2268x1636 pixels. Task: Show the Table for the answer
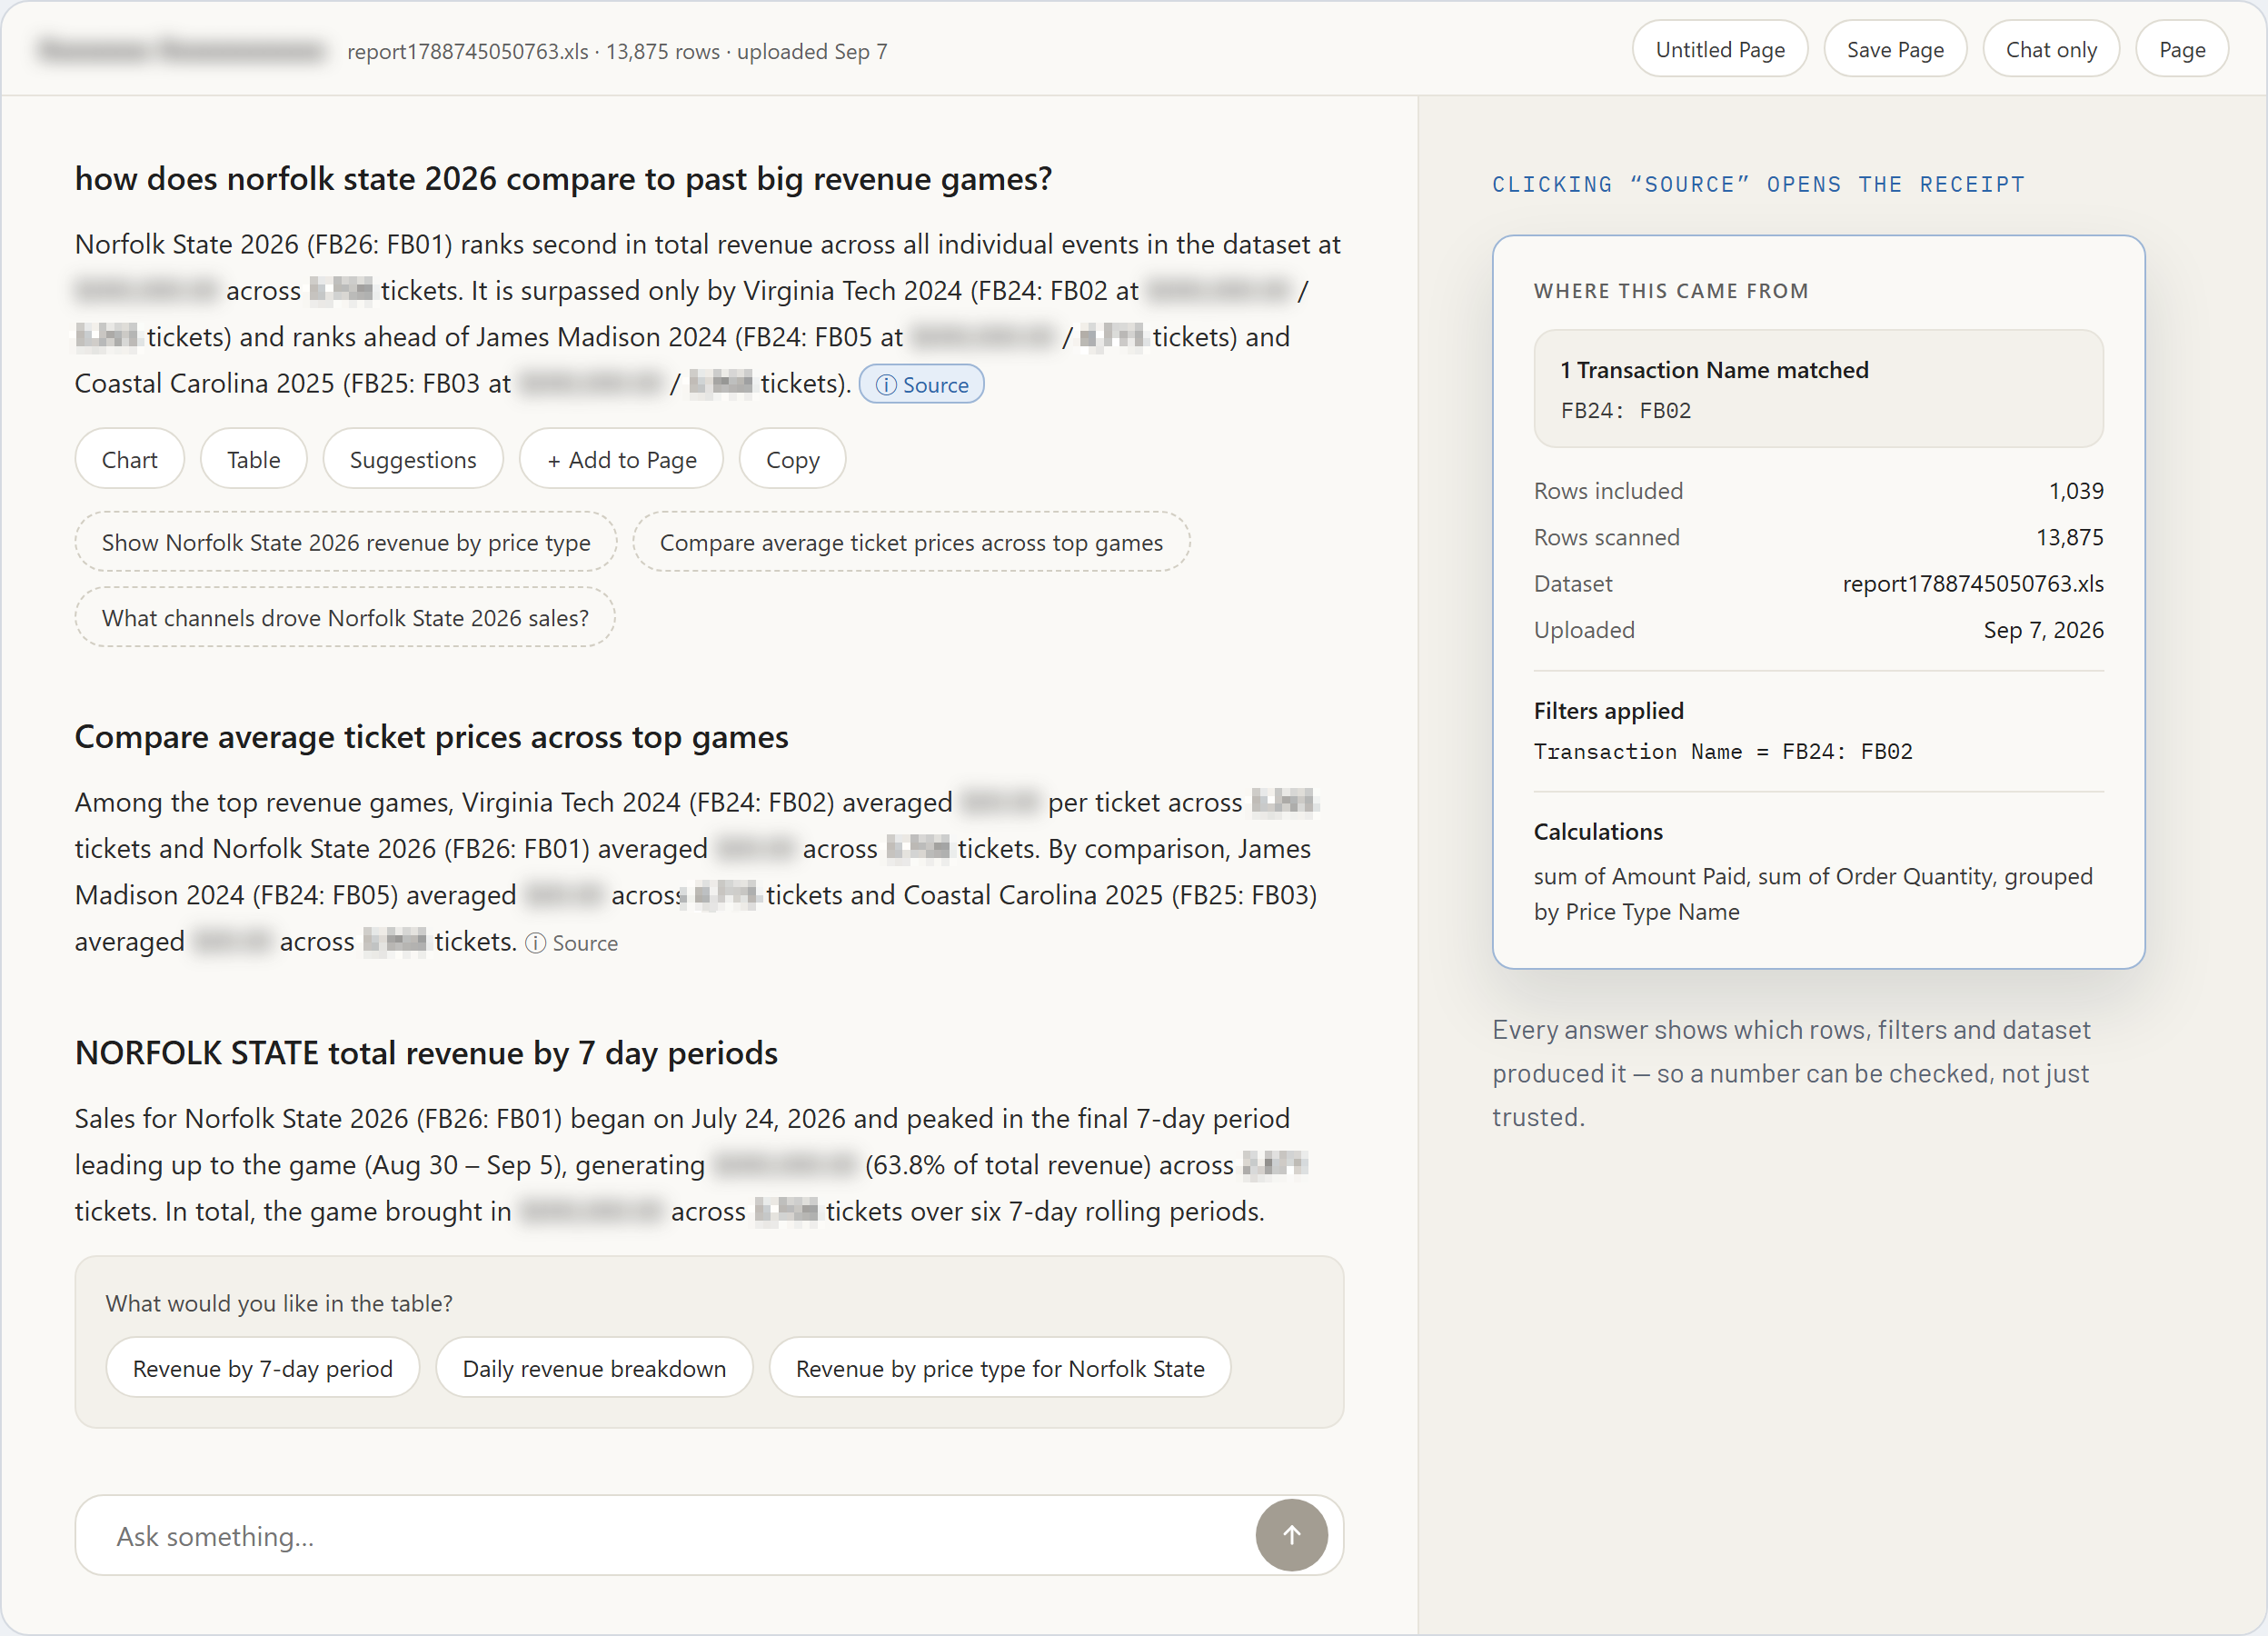click(x=253, y=459)
